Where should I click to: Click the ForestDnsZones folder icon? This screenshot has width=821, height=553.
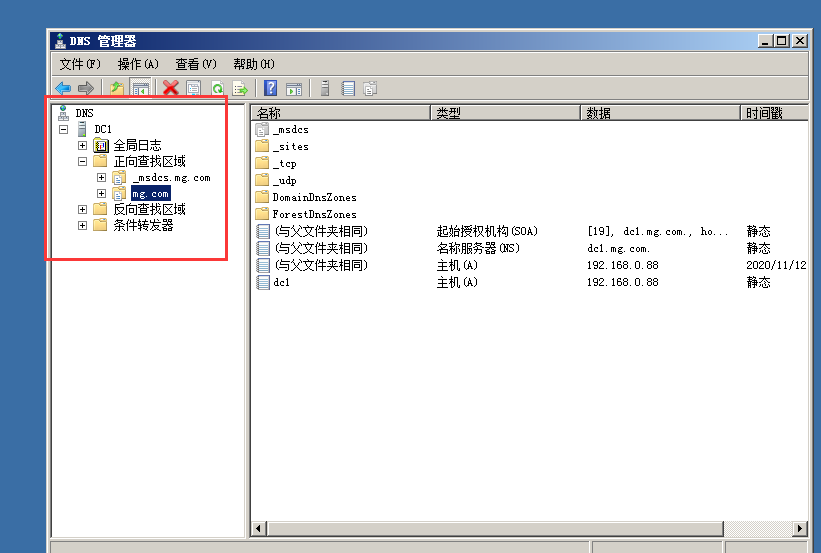(262, 214)
